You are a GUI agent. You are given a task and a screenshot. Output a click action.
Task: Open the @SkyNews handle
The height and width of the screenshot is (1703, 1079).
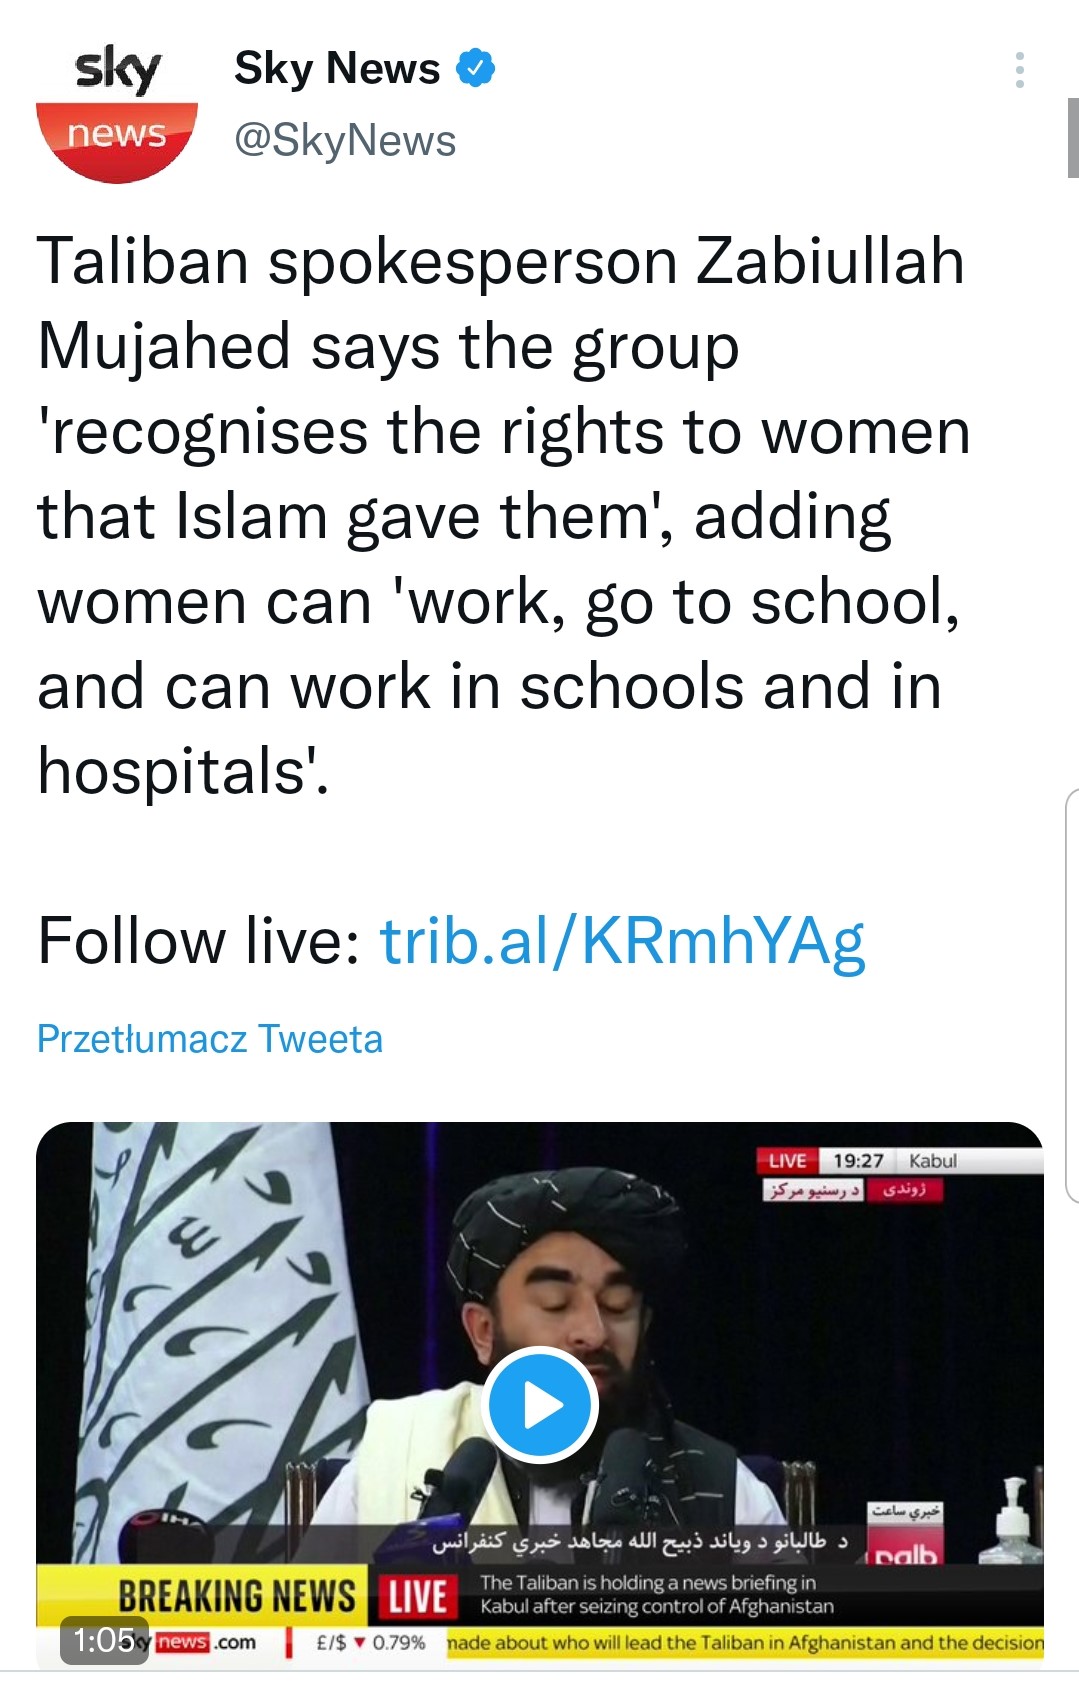pyautogui.click(x=345, y=140)
